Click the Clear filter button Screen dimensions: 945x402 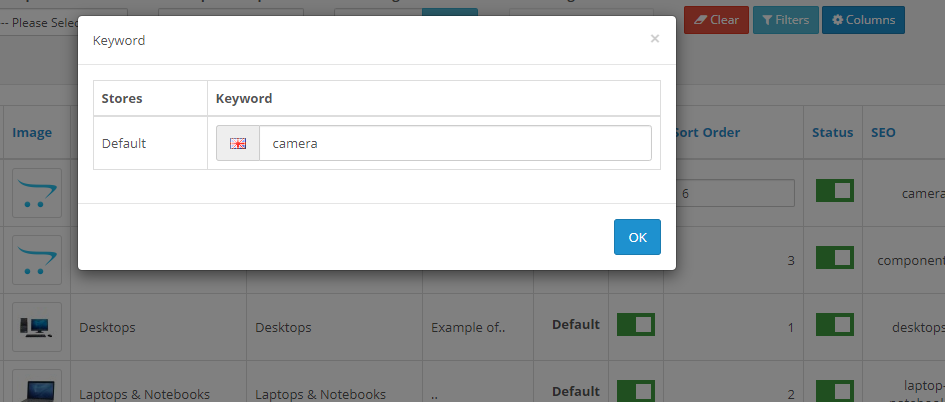716,20
